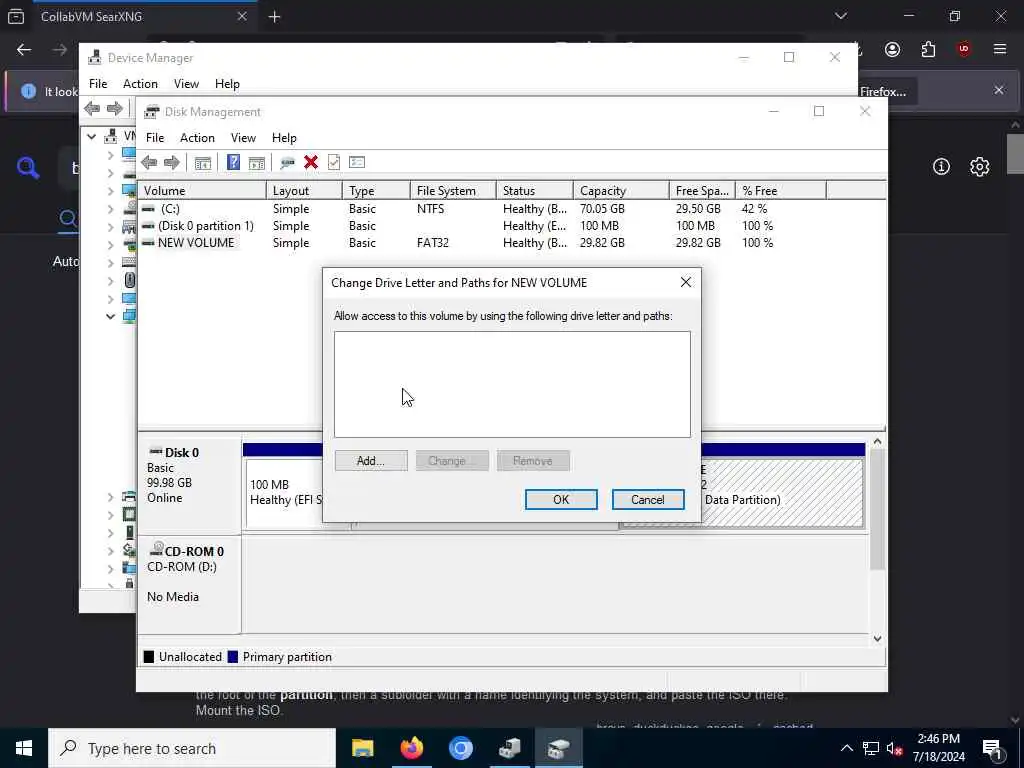Open the SearXNG settings gear icon
Viewport: 1024px width, 768px height.
979,167
